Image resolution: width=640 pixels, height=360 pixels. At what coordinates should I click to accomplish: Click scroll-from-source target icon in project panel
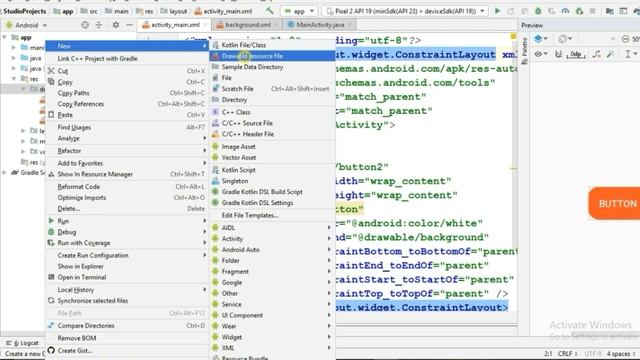click(x=85, y=25)
